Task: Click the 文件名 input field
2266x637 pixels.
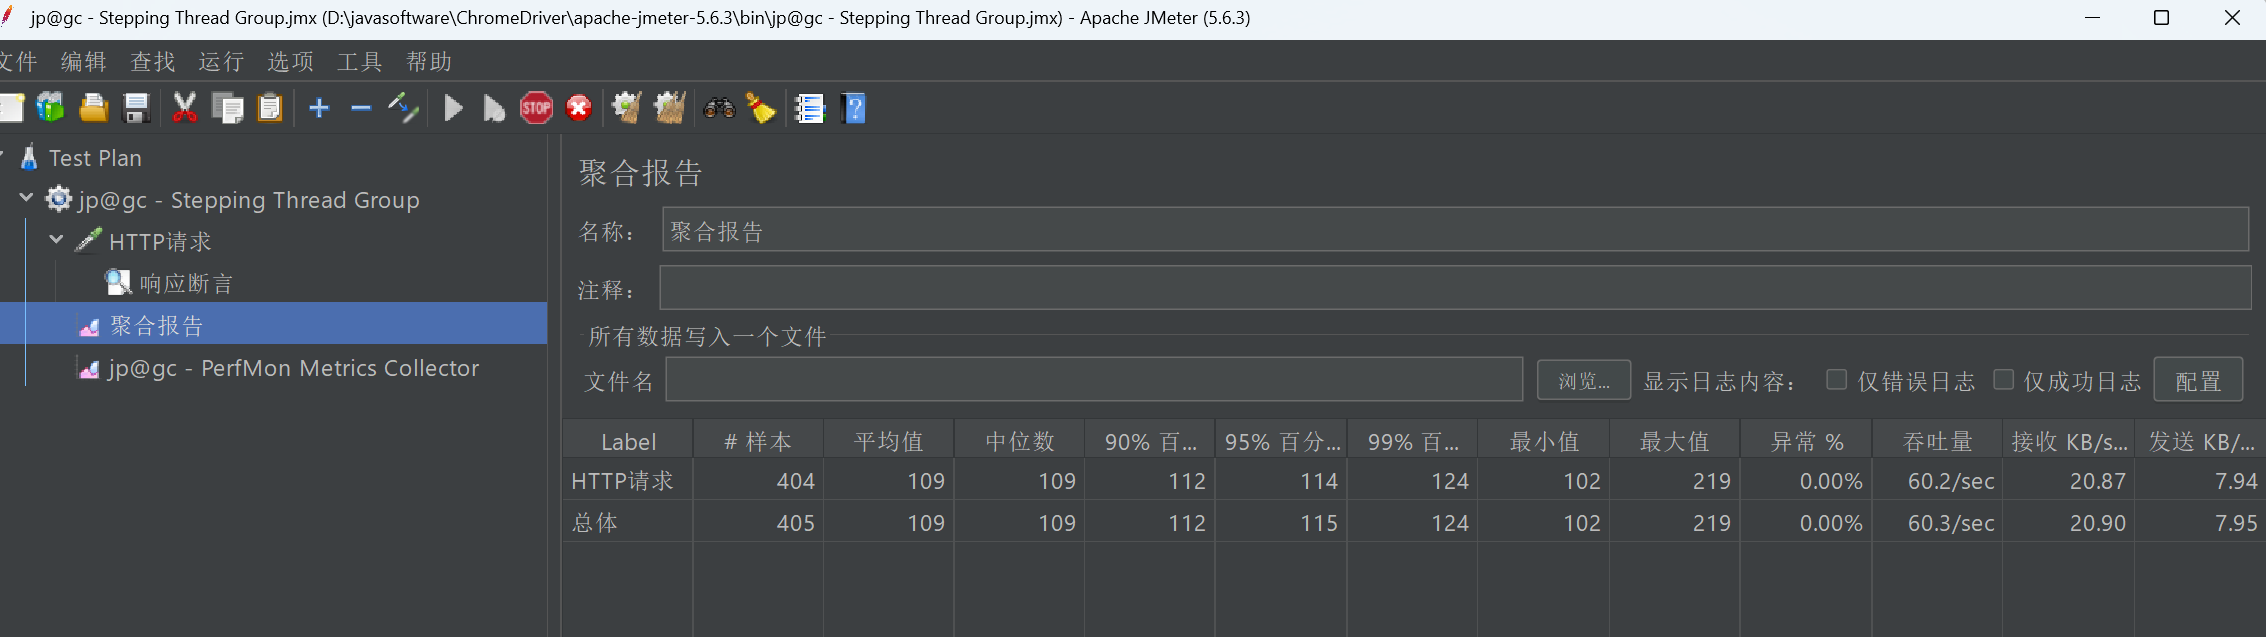Action: (1094, 380)
